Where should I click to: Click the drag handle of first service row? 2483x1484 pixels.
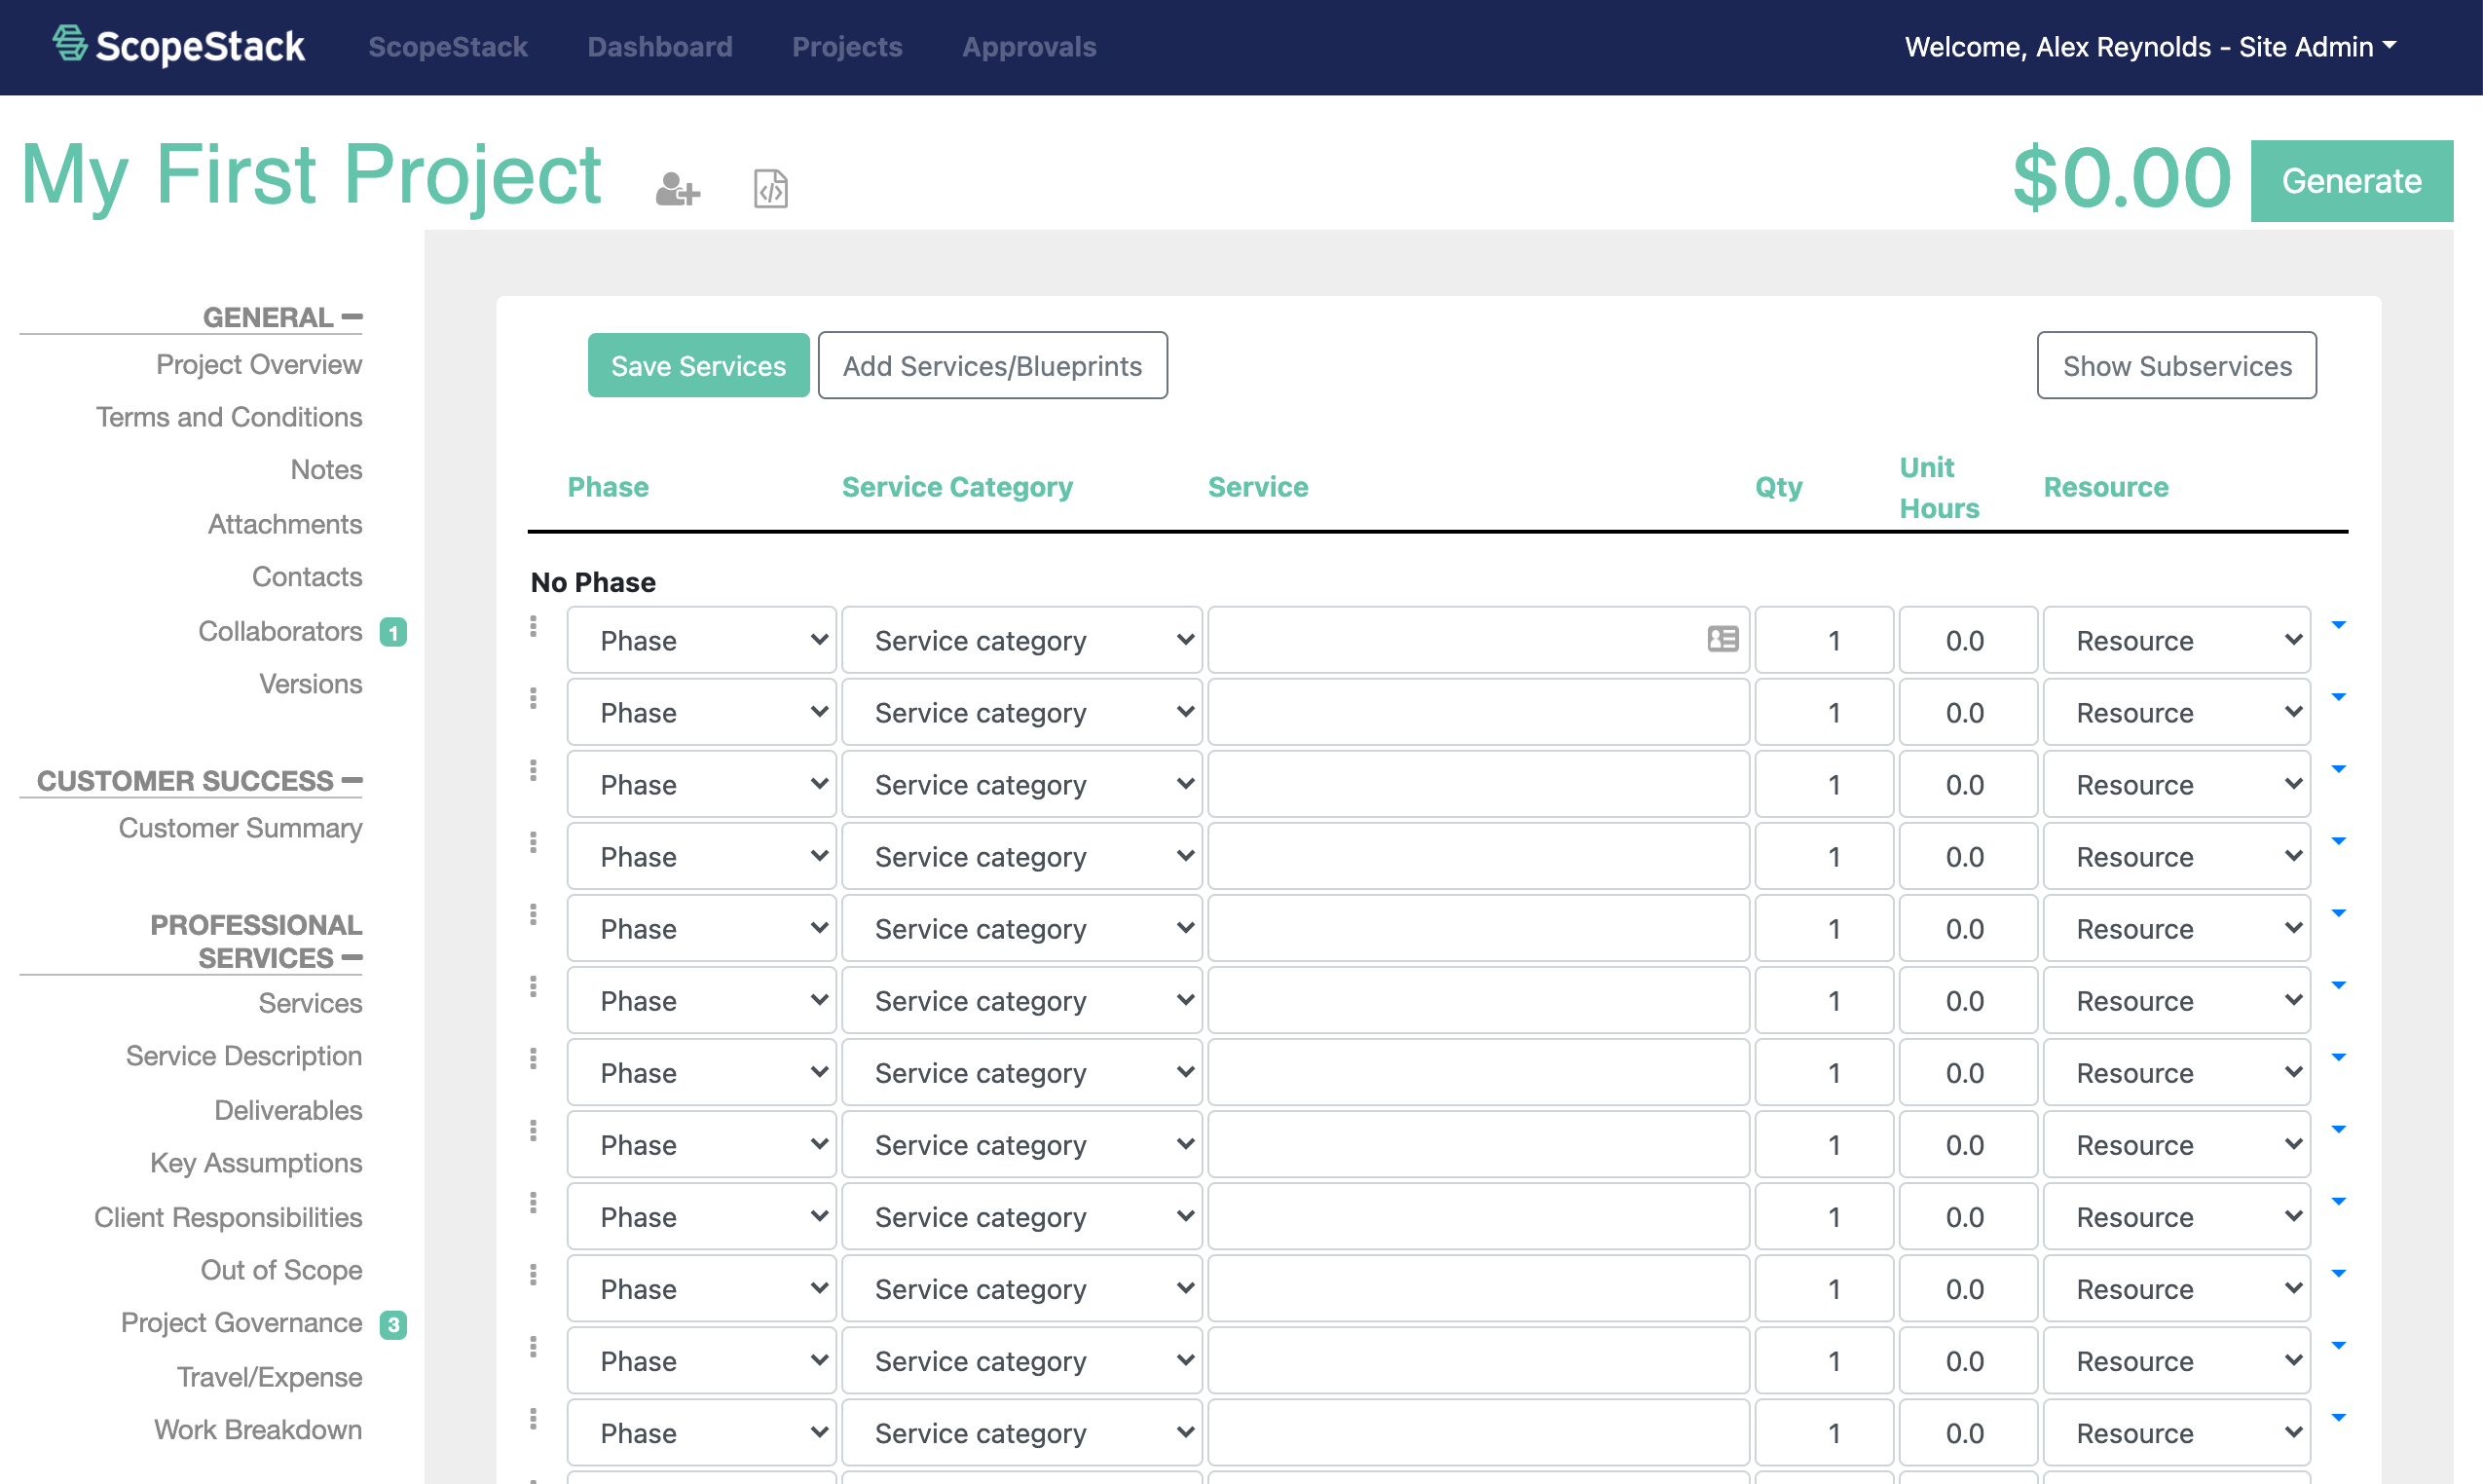click(533, 627)
